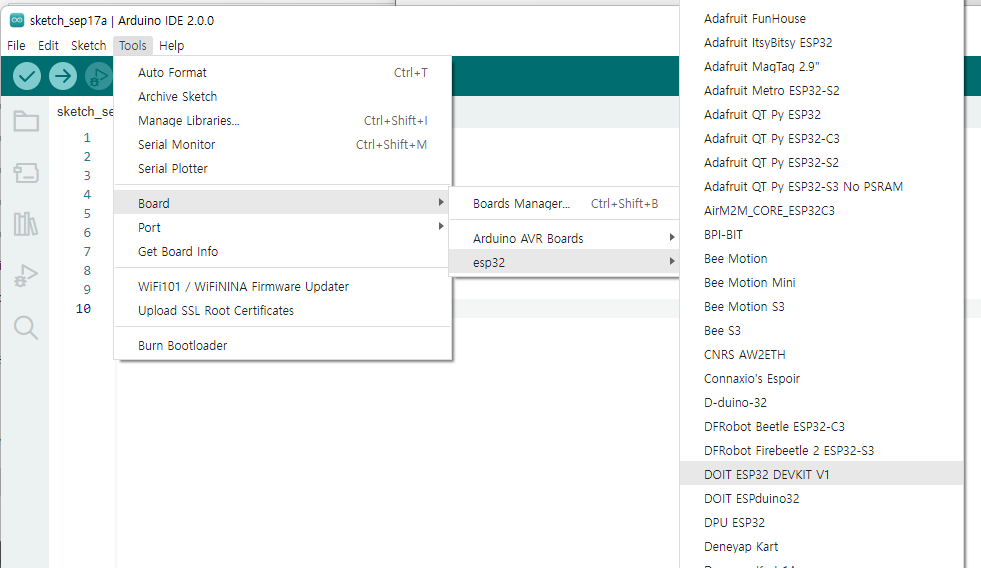Click line number 10 in editor gutter

coord(83,308)
